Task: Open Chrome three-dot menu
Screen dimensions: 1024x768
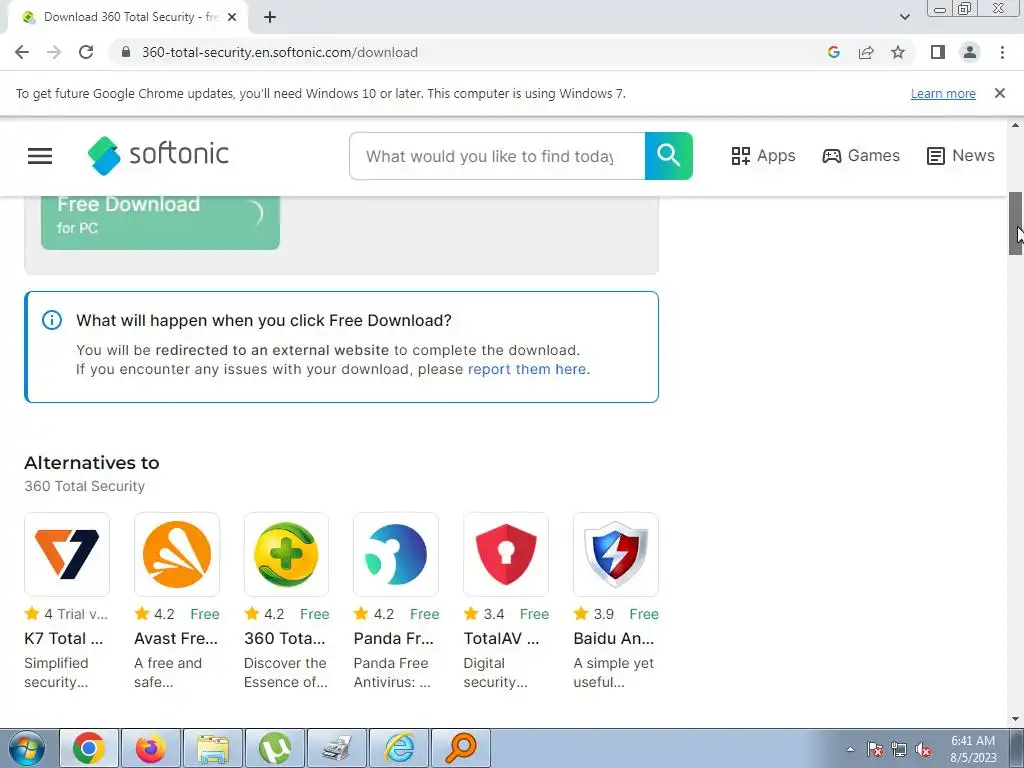Action: point(1002,52)
